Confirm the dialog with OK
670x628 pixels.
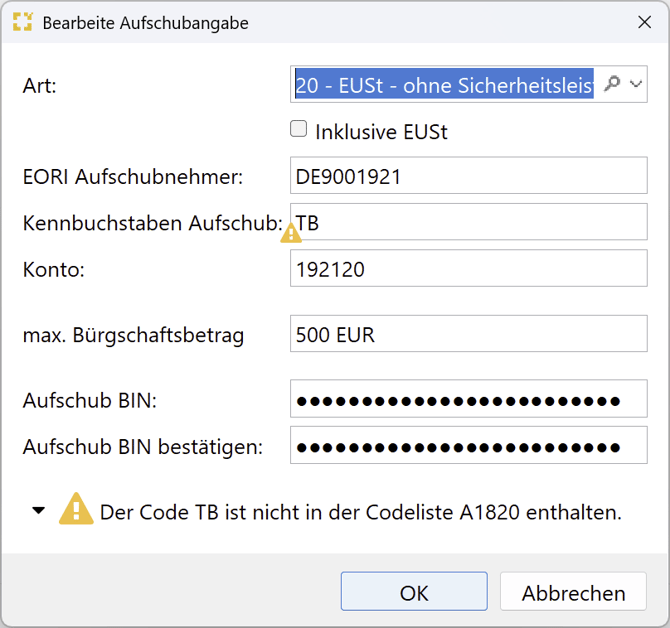(414, 592)
